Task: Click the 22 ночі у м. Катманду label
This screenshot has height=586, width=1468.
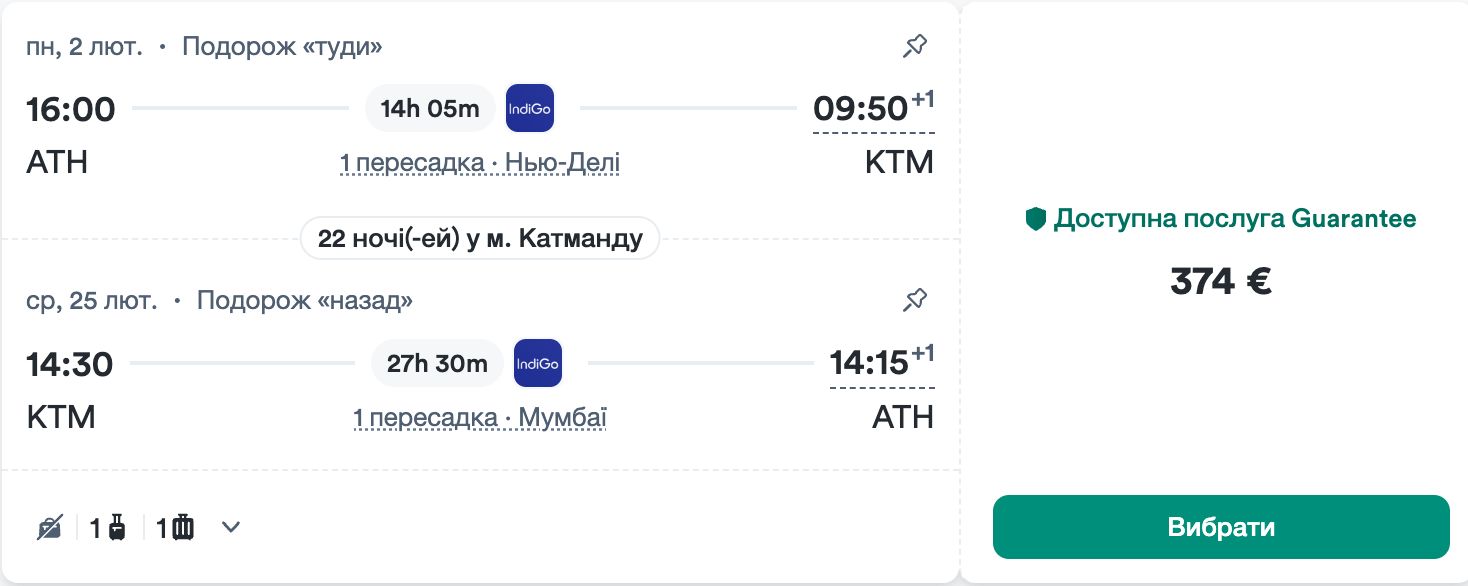Action: [480, 239]
